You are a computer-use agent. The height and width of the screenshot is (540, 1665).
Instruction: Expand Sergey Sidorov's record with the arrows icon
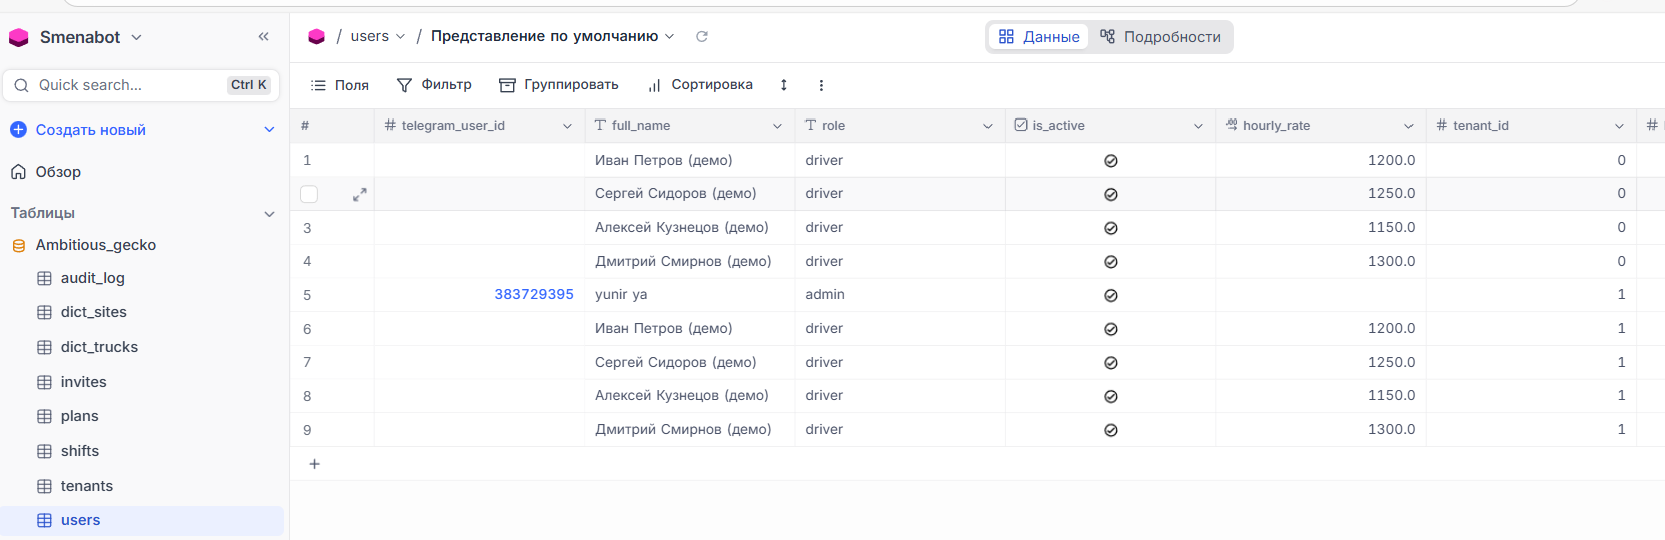(x=360, y=195)
